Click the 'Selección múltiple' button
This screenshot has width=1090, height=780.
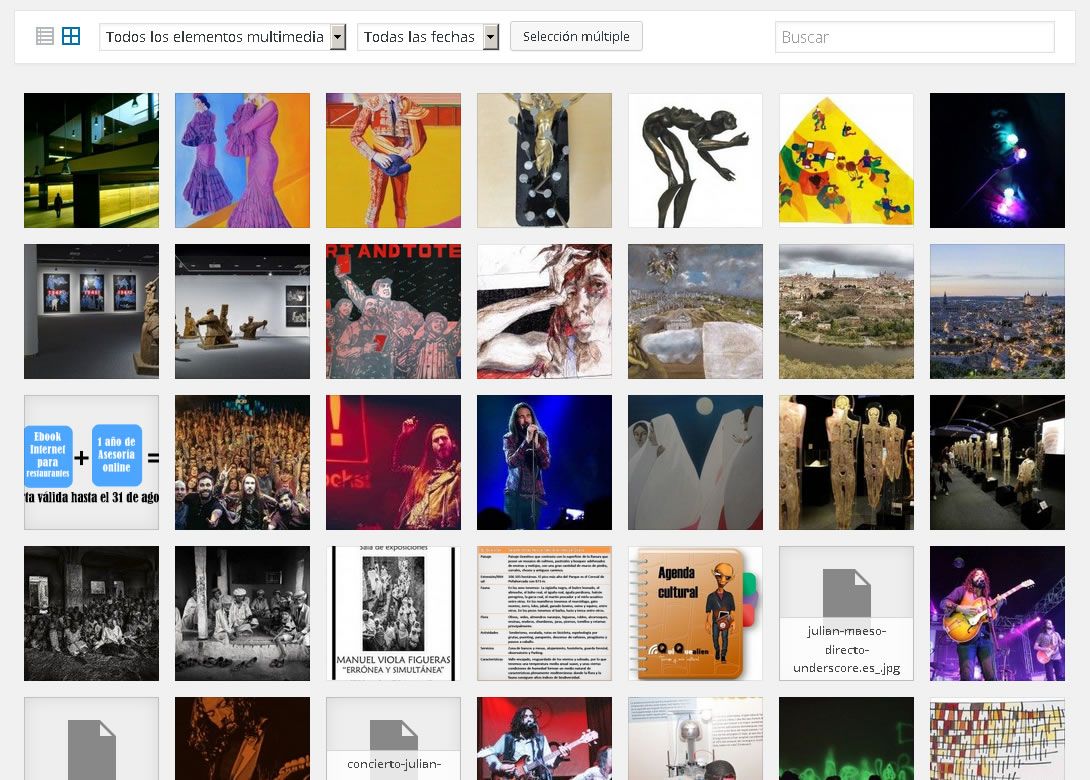576,36
